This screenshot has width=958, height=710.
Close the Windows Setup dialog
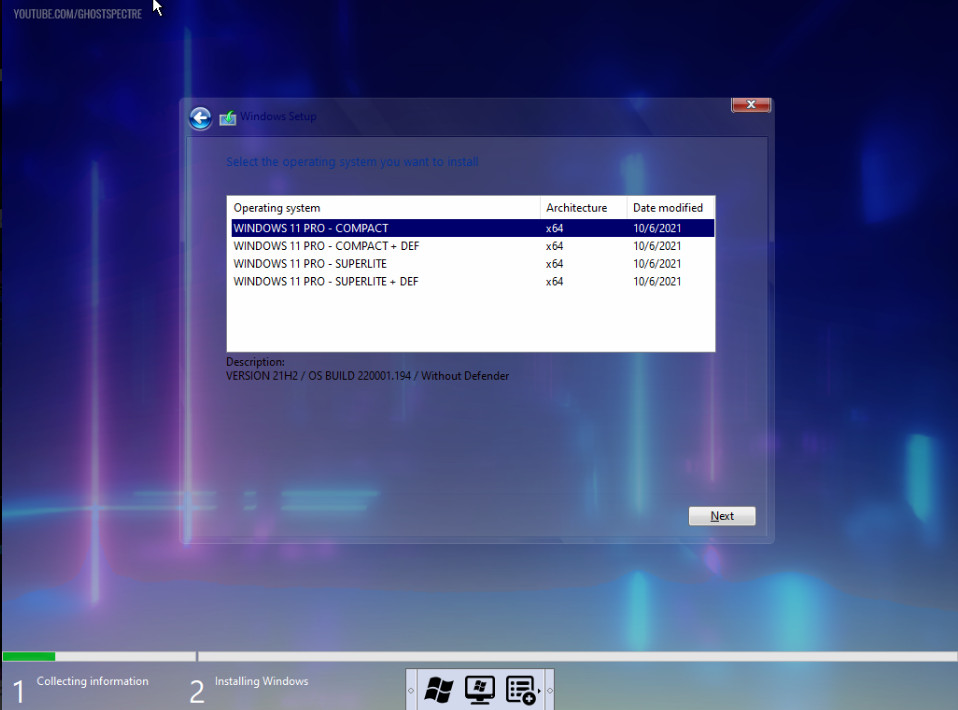point(751,104)
